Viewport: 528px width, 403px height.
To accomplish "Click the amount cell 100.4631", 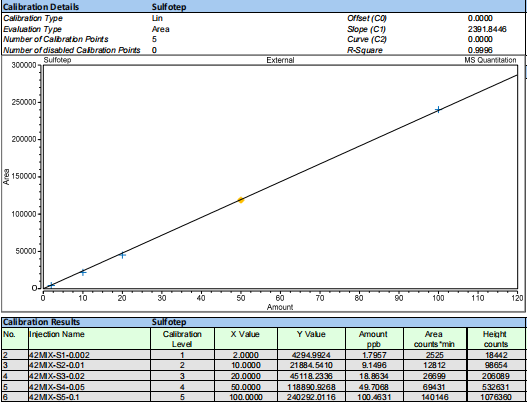I will click(x=374, y=398).
